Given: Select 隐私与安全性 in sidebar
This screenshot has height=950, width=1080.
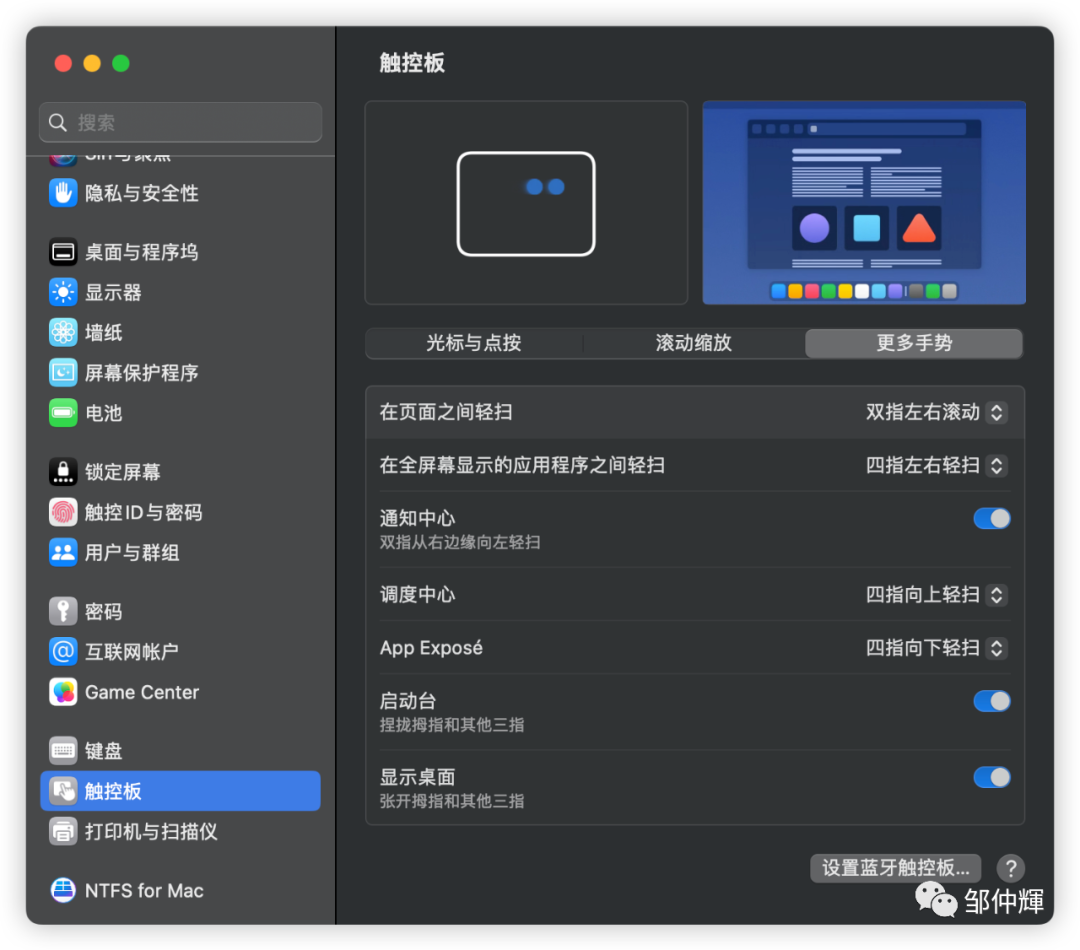Looking at the screenshot, I should 142,194.
